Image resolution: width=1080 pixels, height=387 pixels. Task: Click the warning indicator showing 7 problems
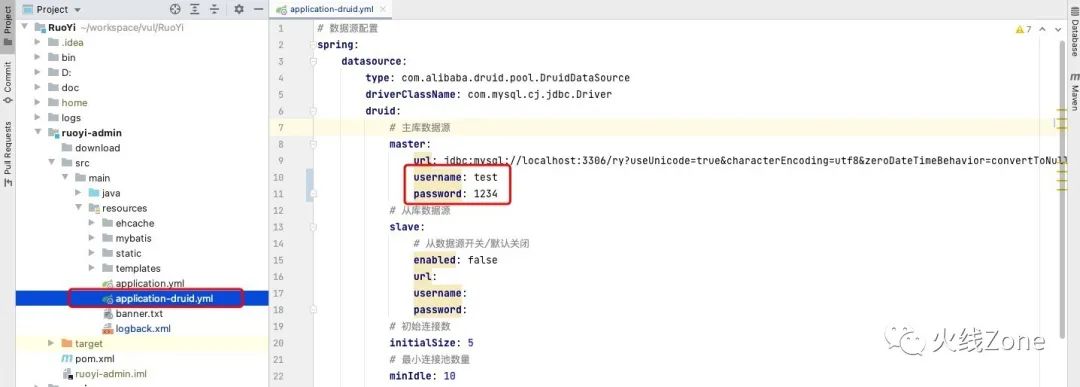point(1024,30)
